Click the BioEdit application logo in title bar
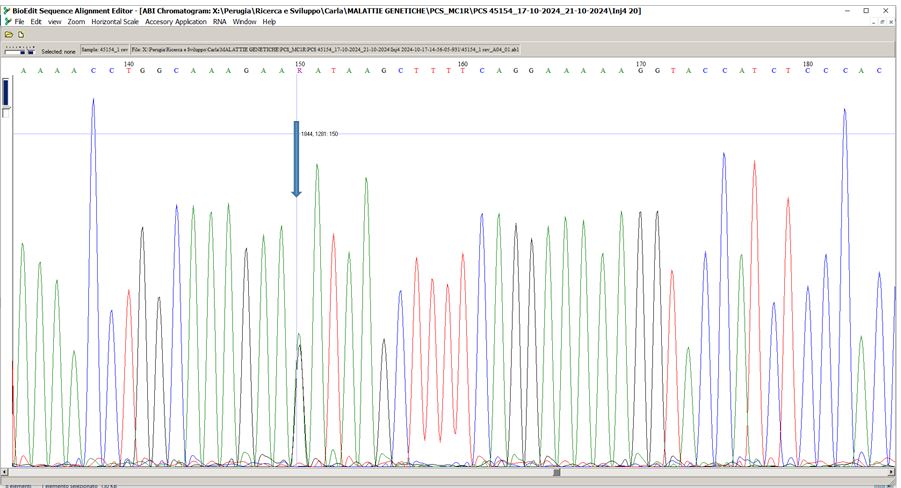 tap(6, 10)
